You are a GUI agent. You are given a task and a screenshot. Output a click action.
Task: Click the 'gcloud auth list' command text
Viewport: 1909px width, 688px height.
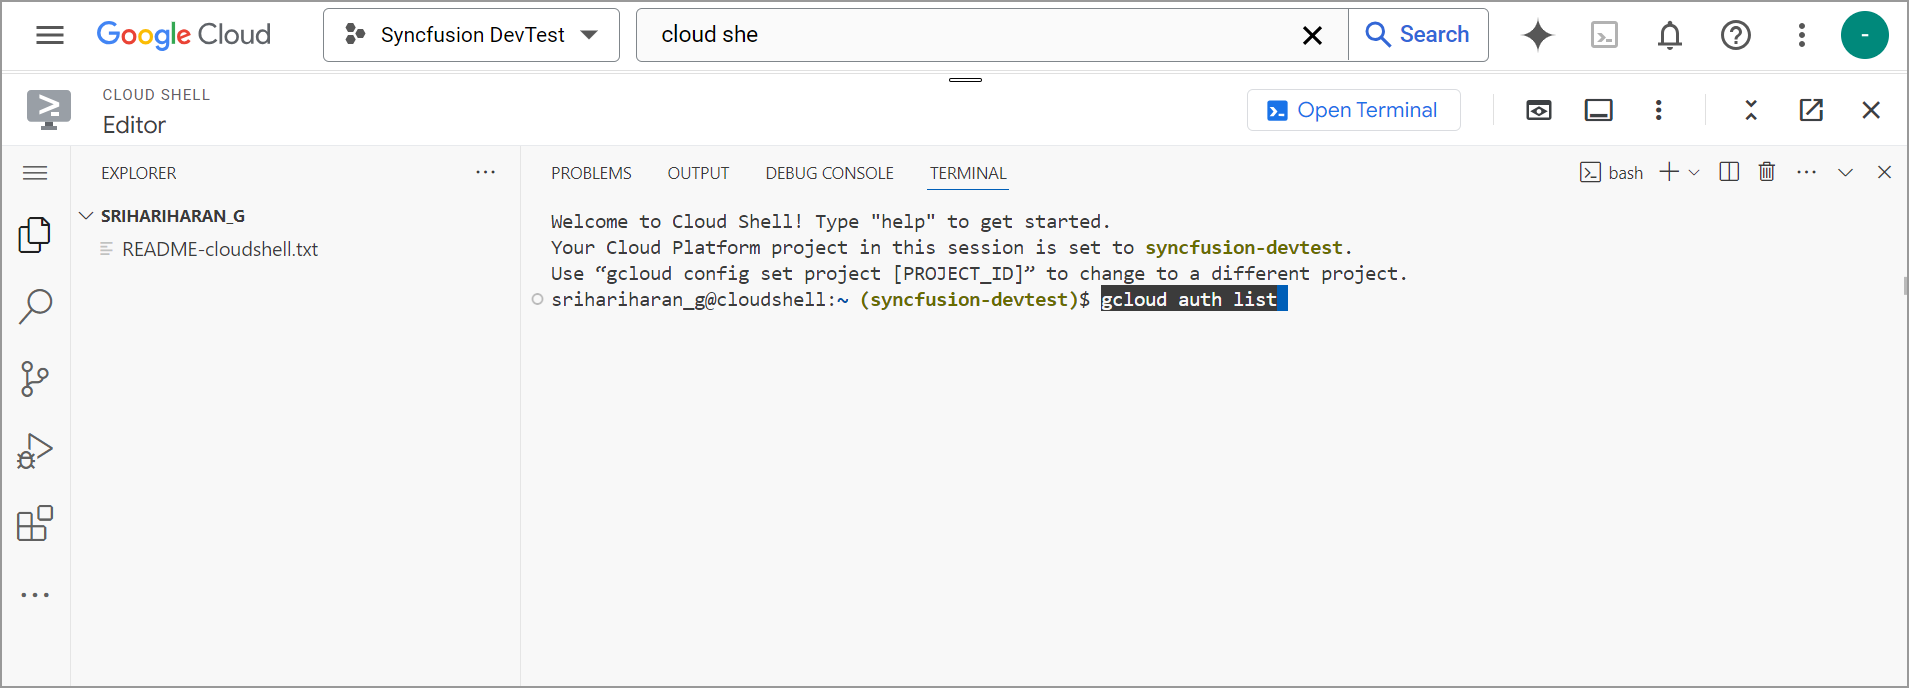pyautogui.click(x=1189, y=299)
